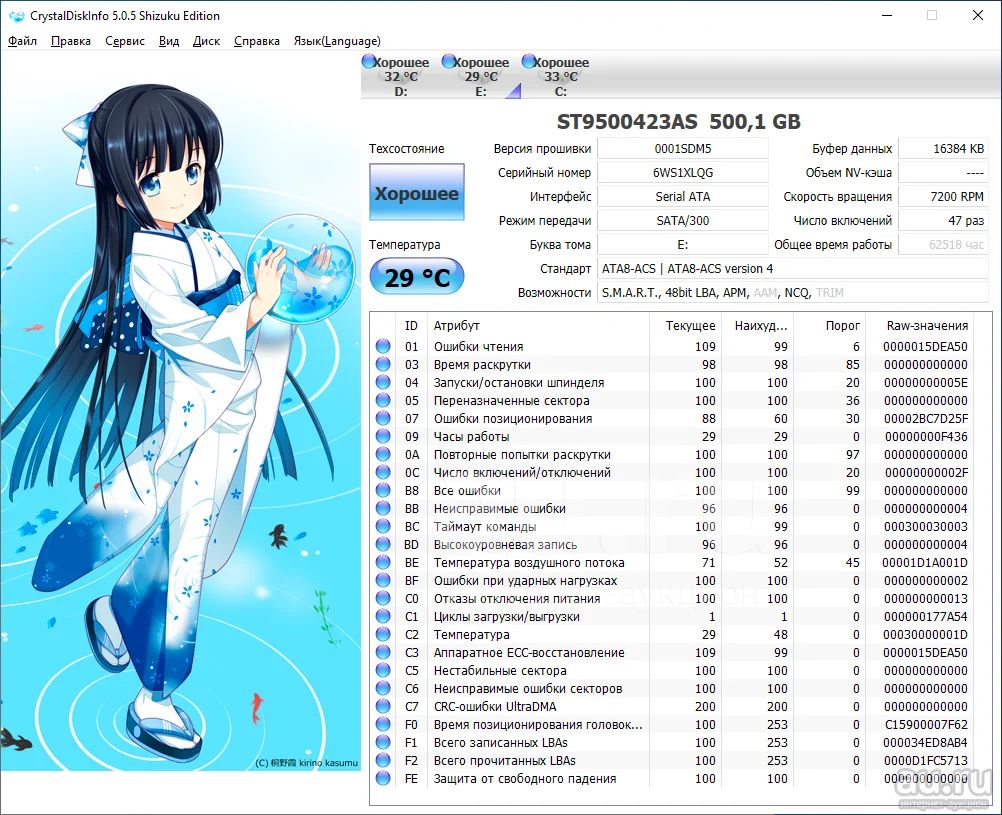
Task: Click status orb for attribute FE row
Action: point(383,779)
